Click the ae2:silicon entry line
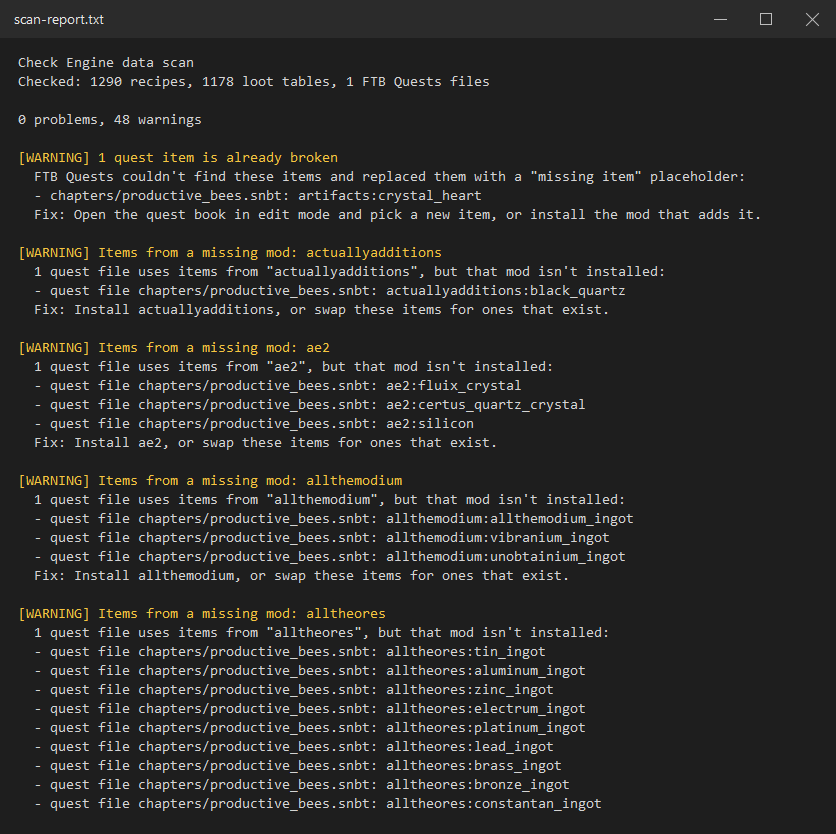 [x=253, y=423]
